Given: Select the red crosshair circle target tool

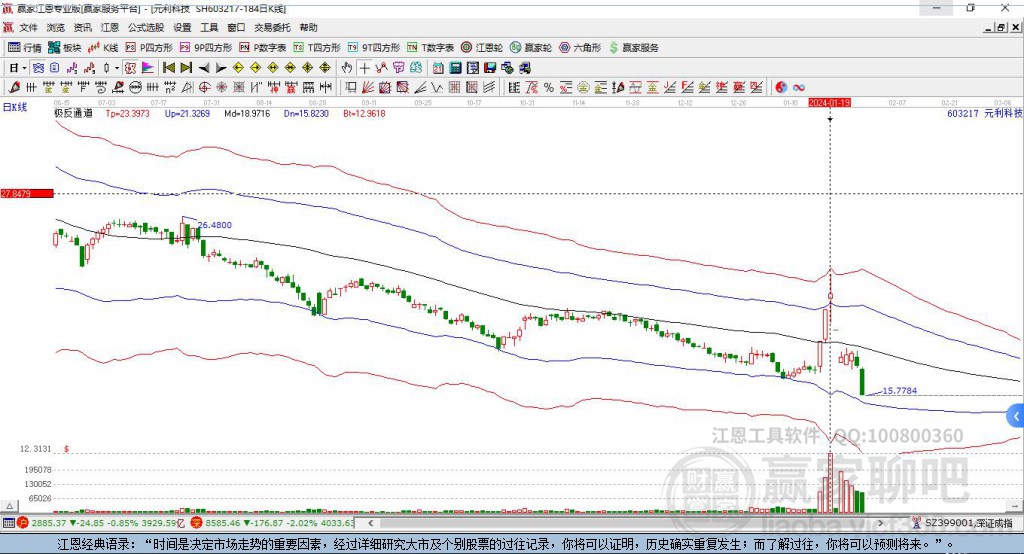Looking at the screenshot, I should 204,88.
